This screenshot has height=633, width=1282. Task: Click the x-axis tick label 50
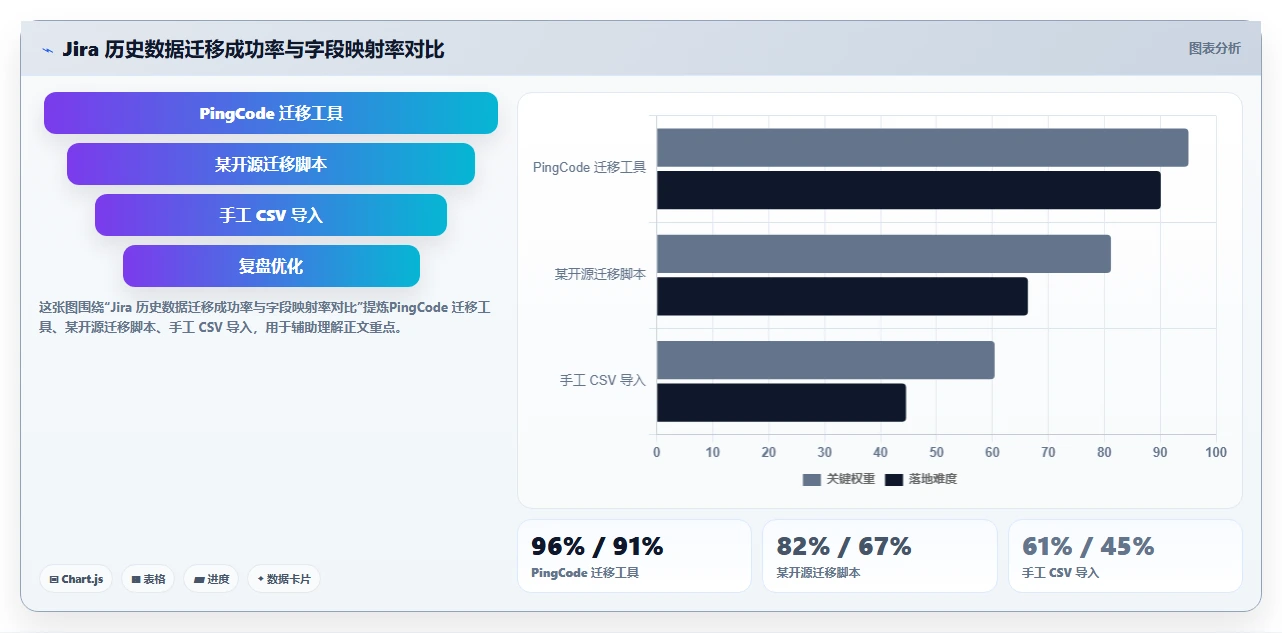(937, 452)
